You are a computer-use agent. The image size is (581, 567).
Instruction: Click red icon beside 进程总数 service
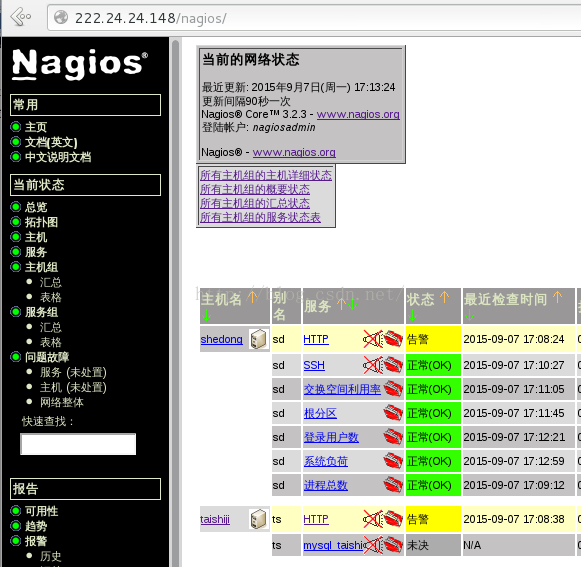[x=394, y=485]
